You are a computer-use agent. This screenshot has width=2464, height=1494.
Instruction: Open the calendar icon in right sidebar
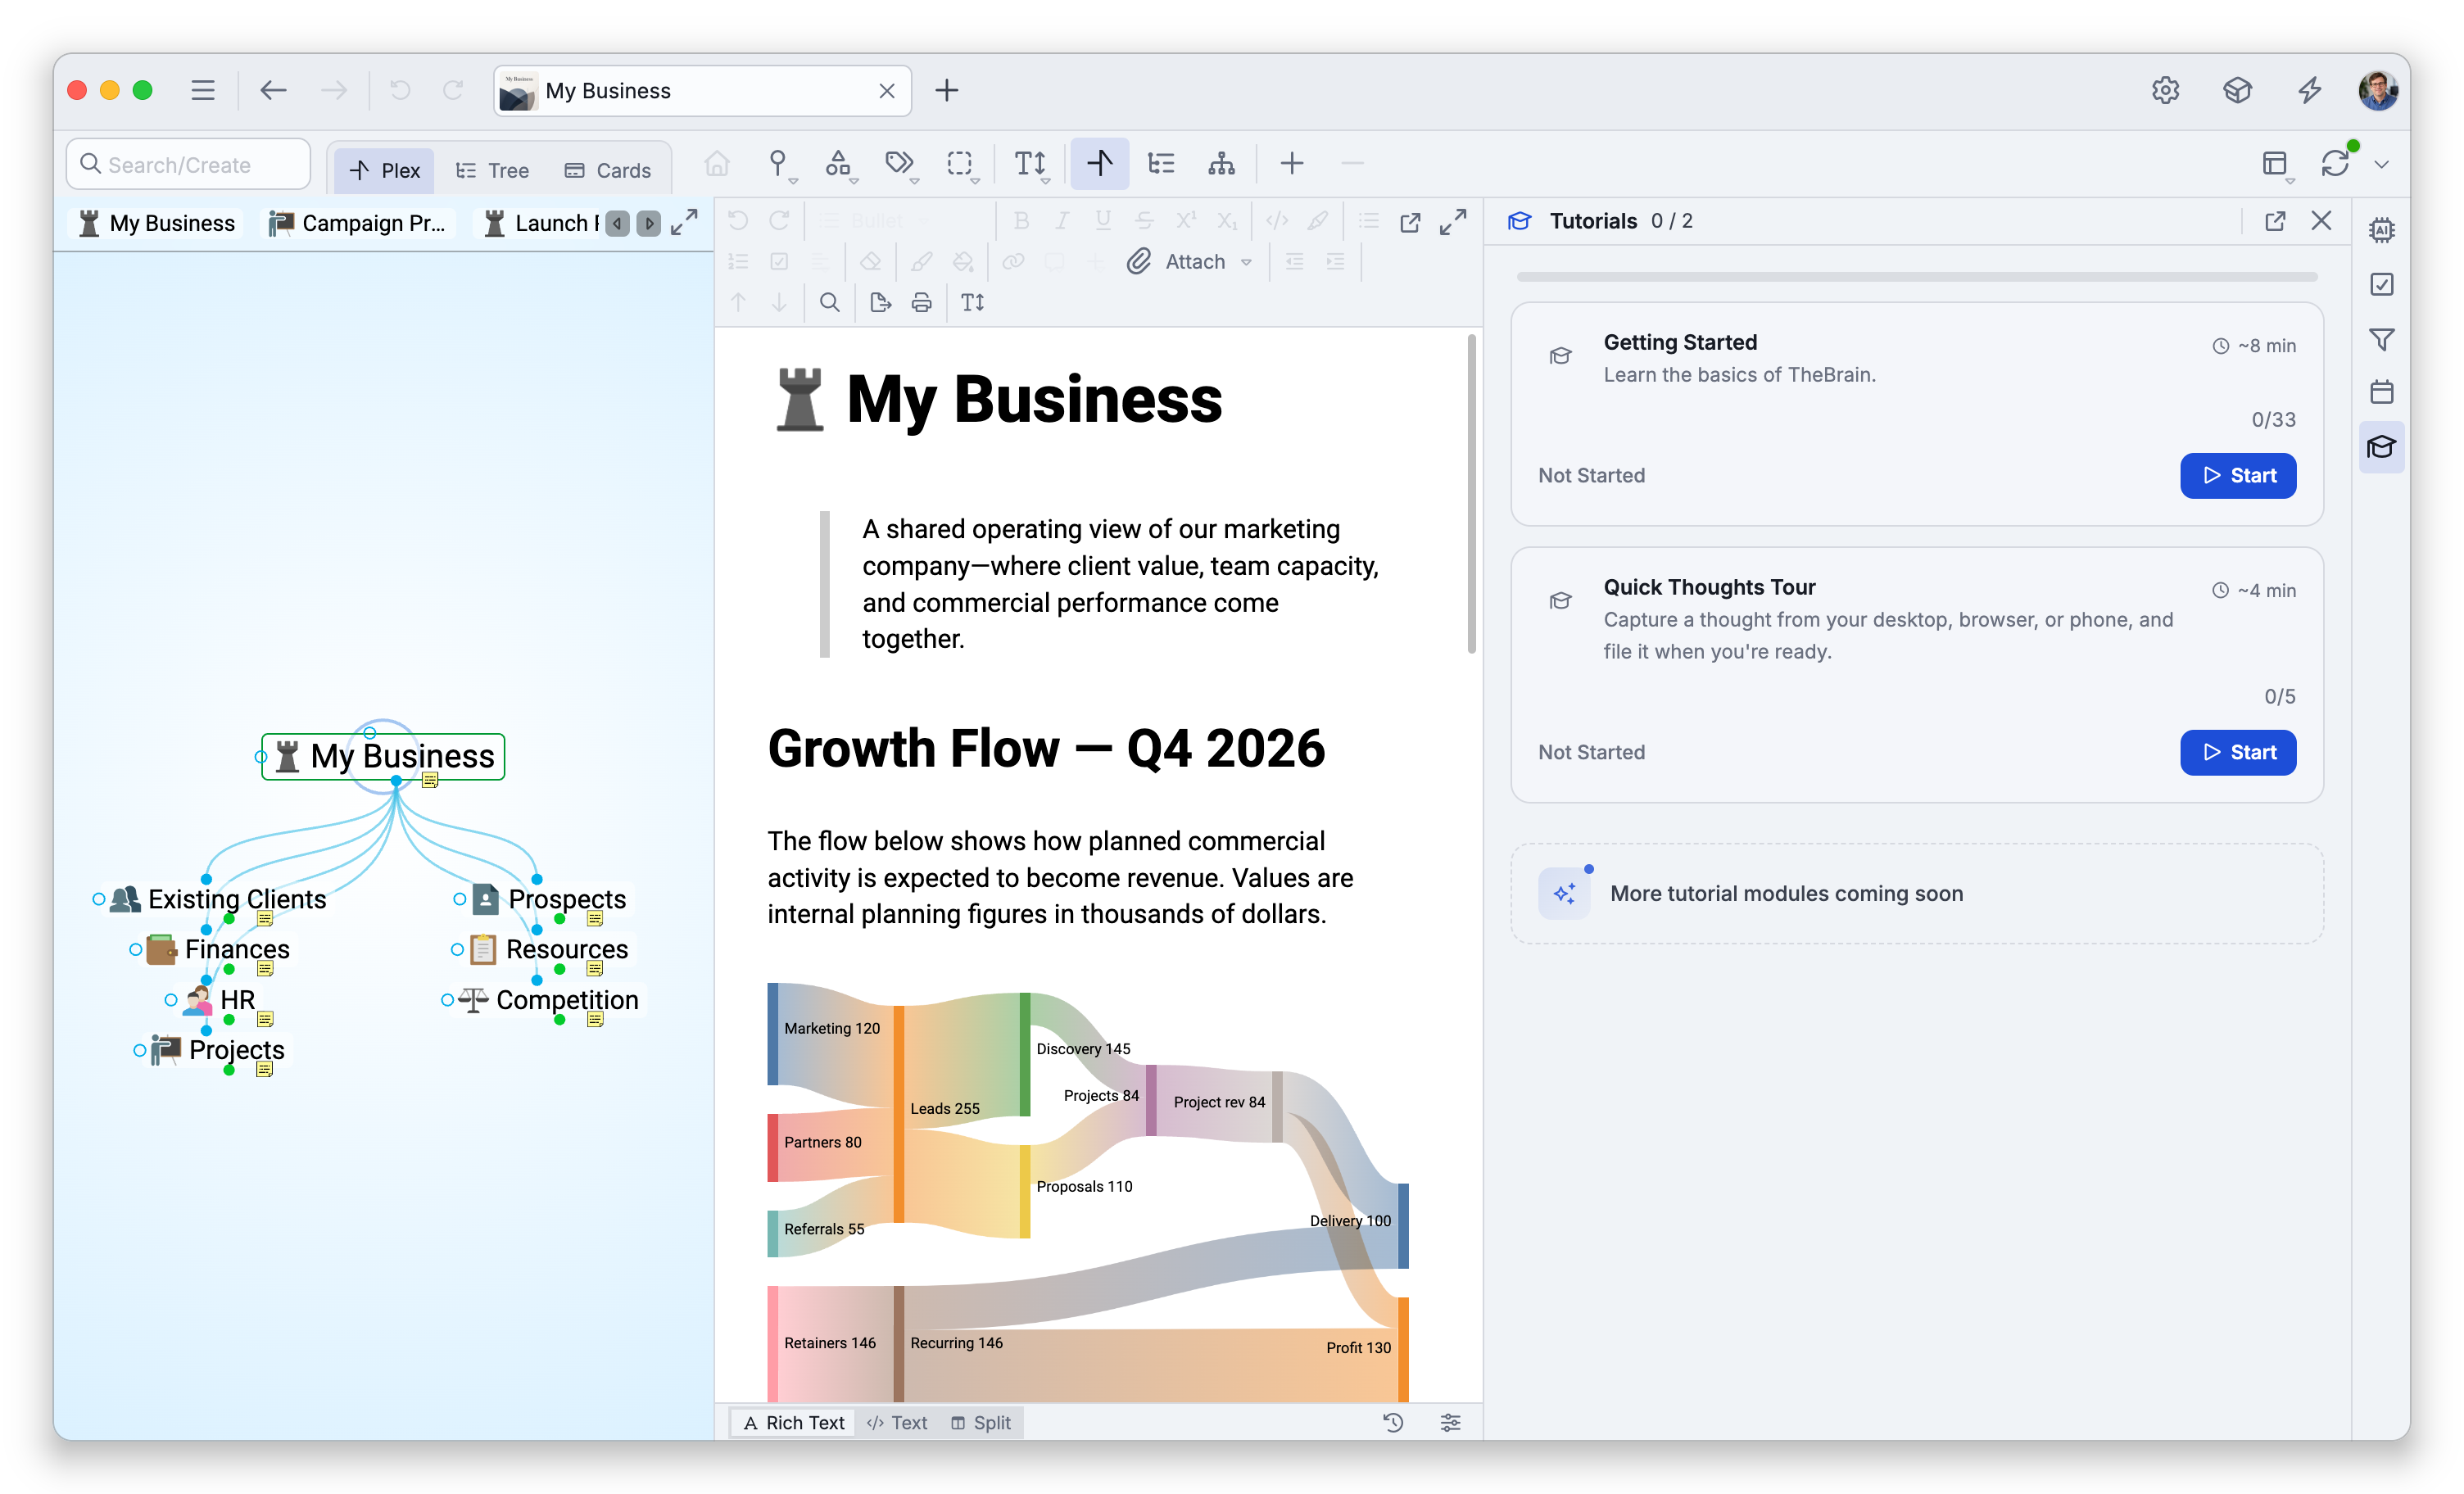(2381, 392)
